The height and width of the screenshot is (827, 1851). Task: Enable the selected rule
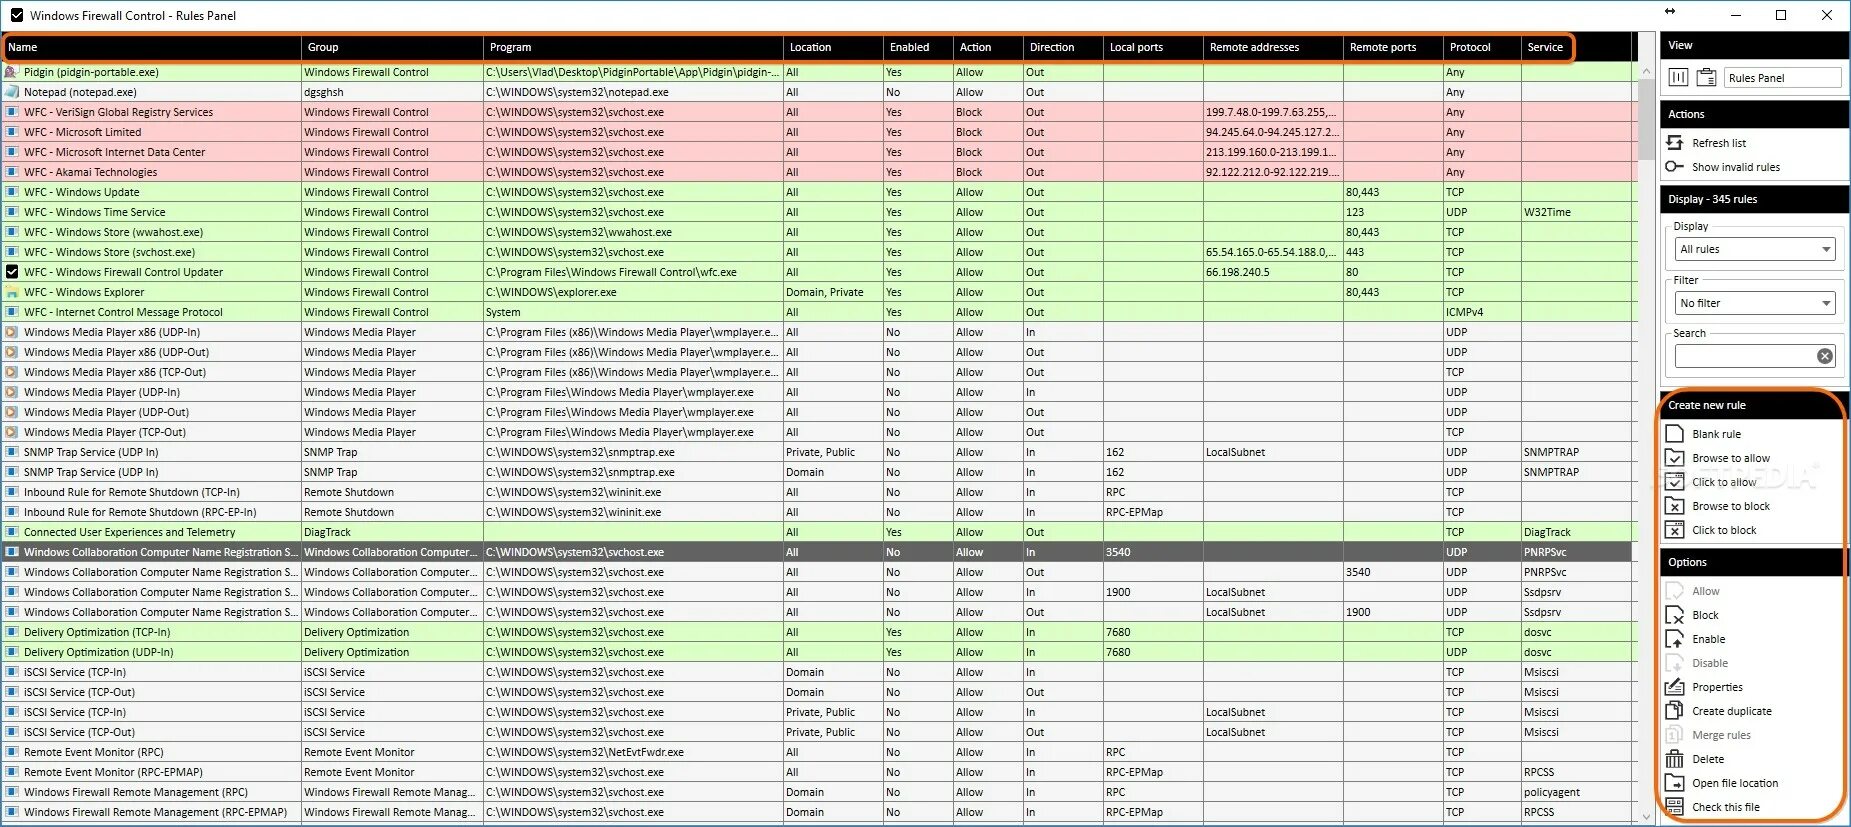[1709, 639]
